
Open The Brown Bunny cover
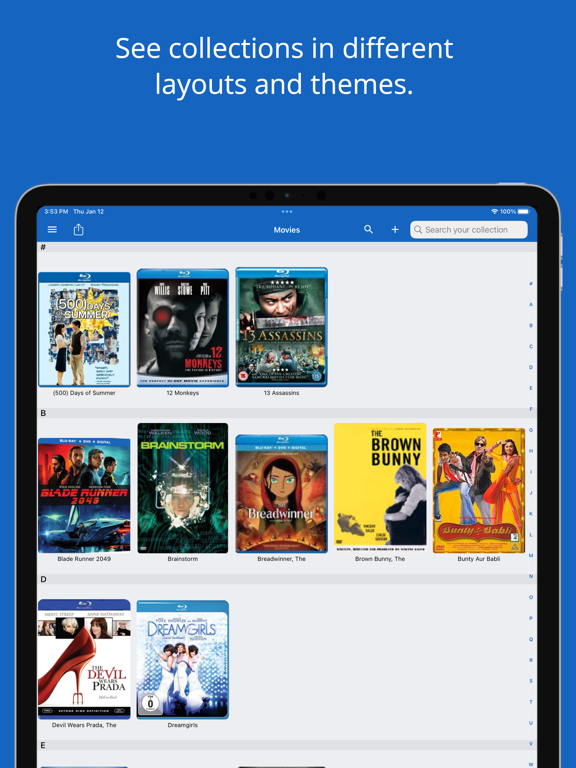coord(380,487)
